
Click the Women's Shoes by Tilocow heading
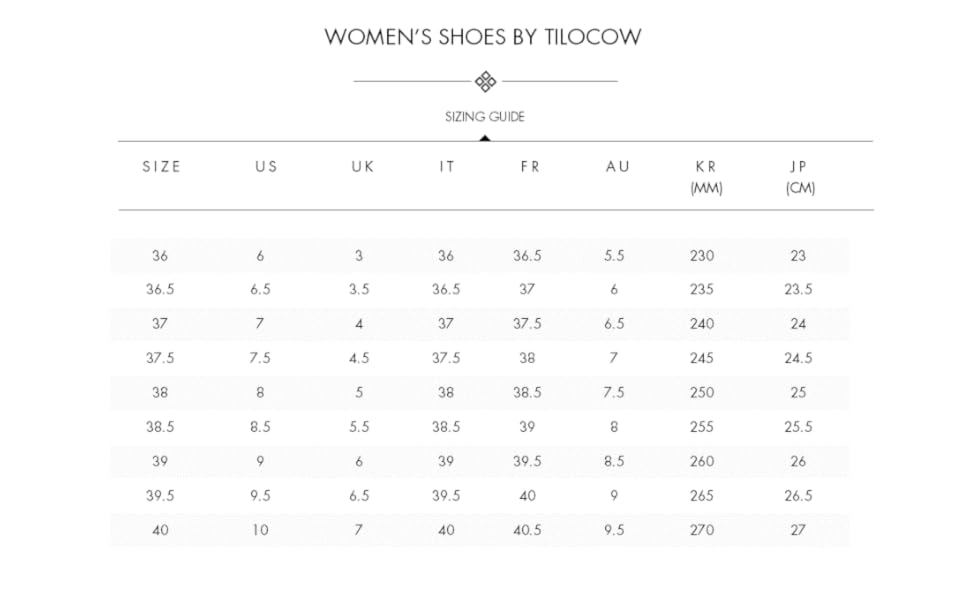(x=483, y=37)
